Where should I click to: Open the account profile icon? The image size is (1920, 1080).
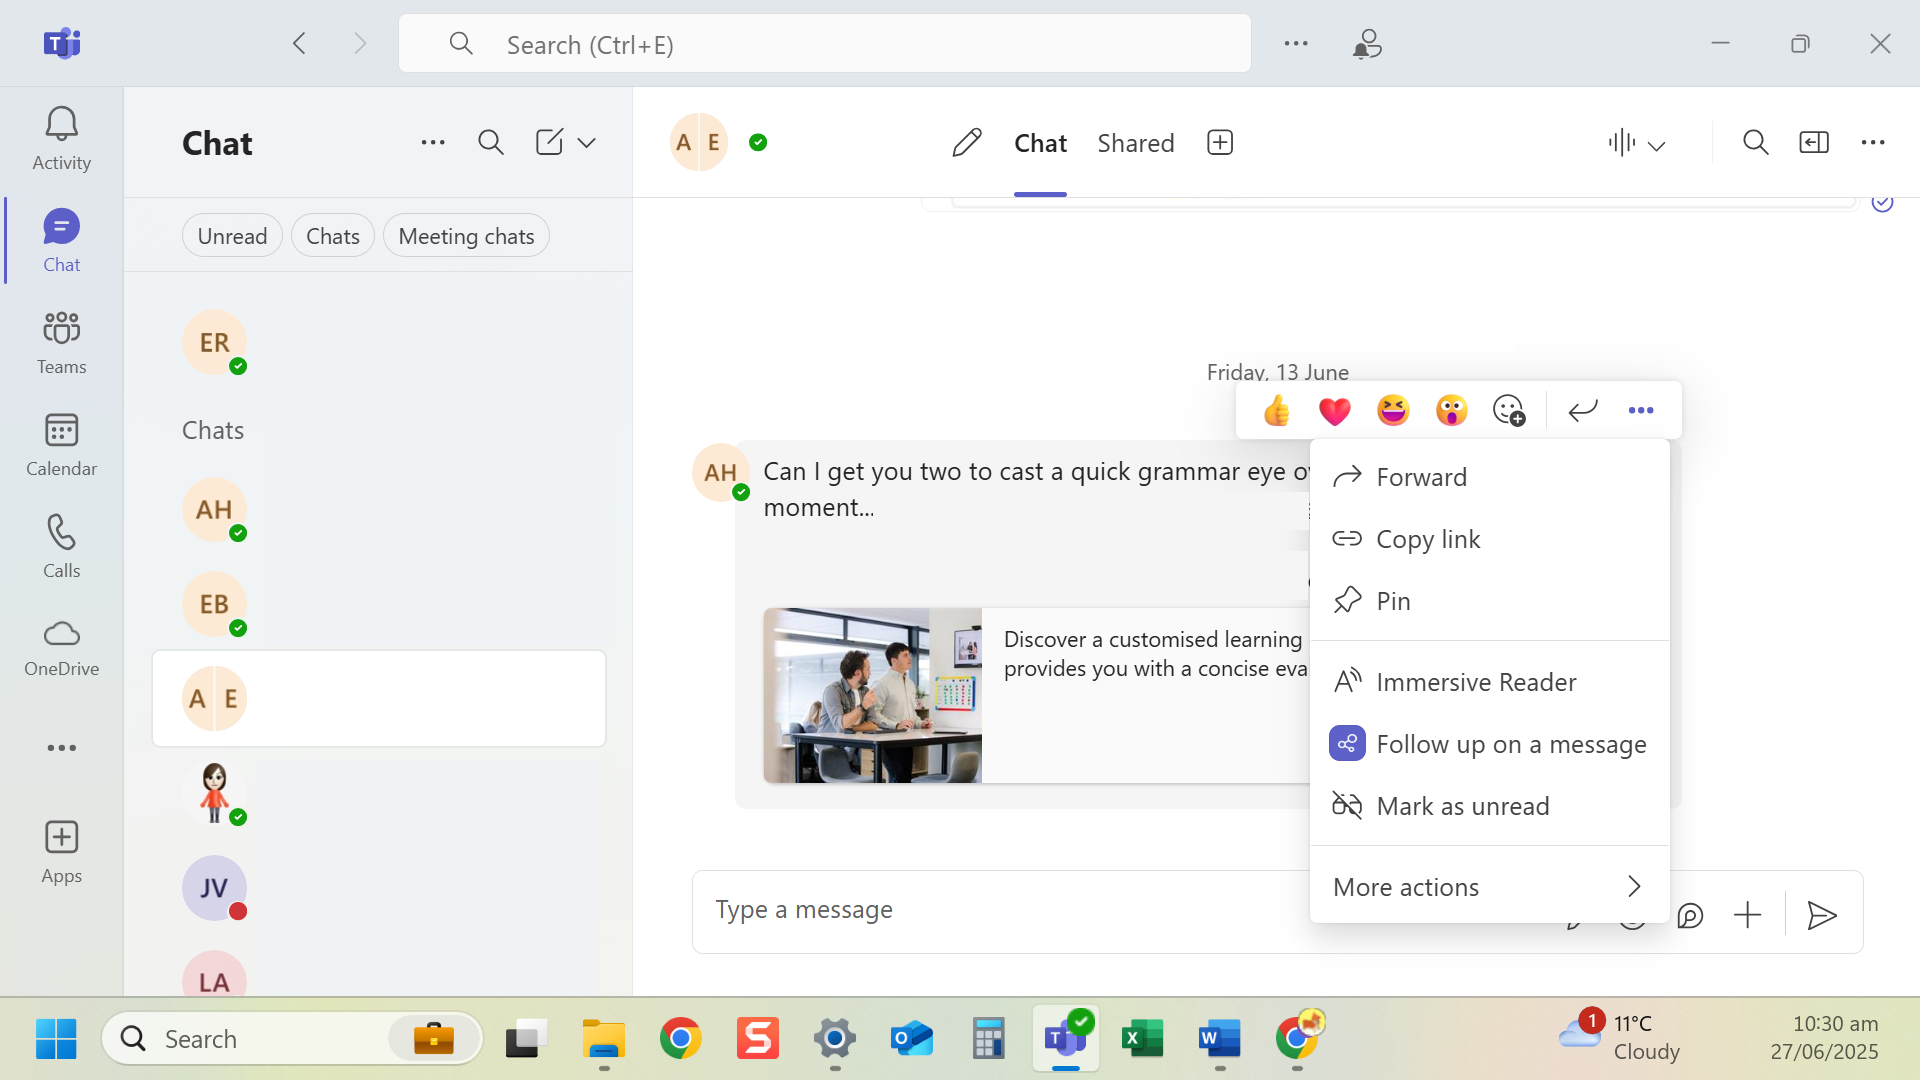(1367, 43)
